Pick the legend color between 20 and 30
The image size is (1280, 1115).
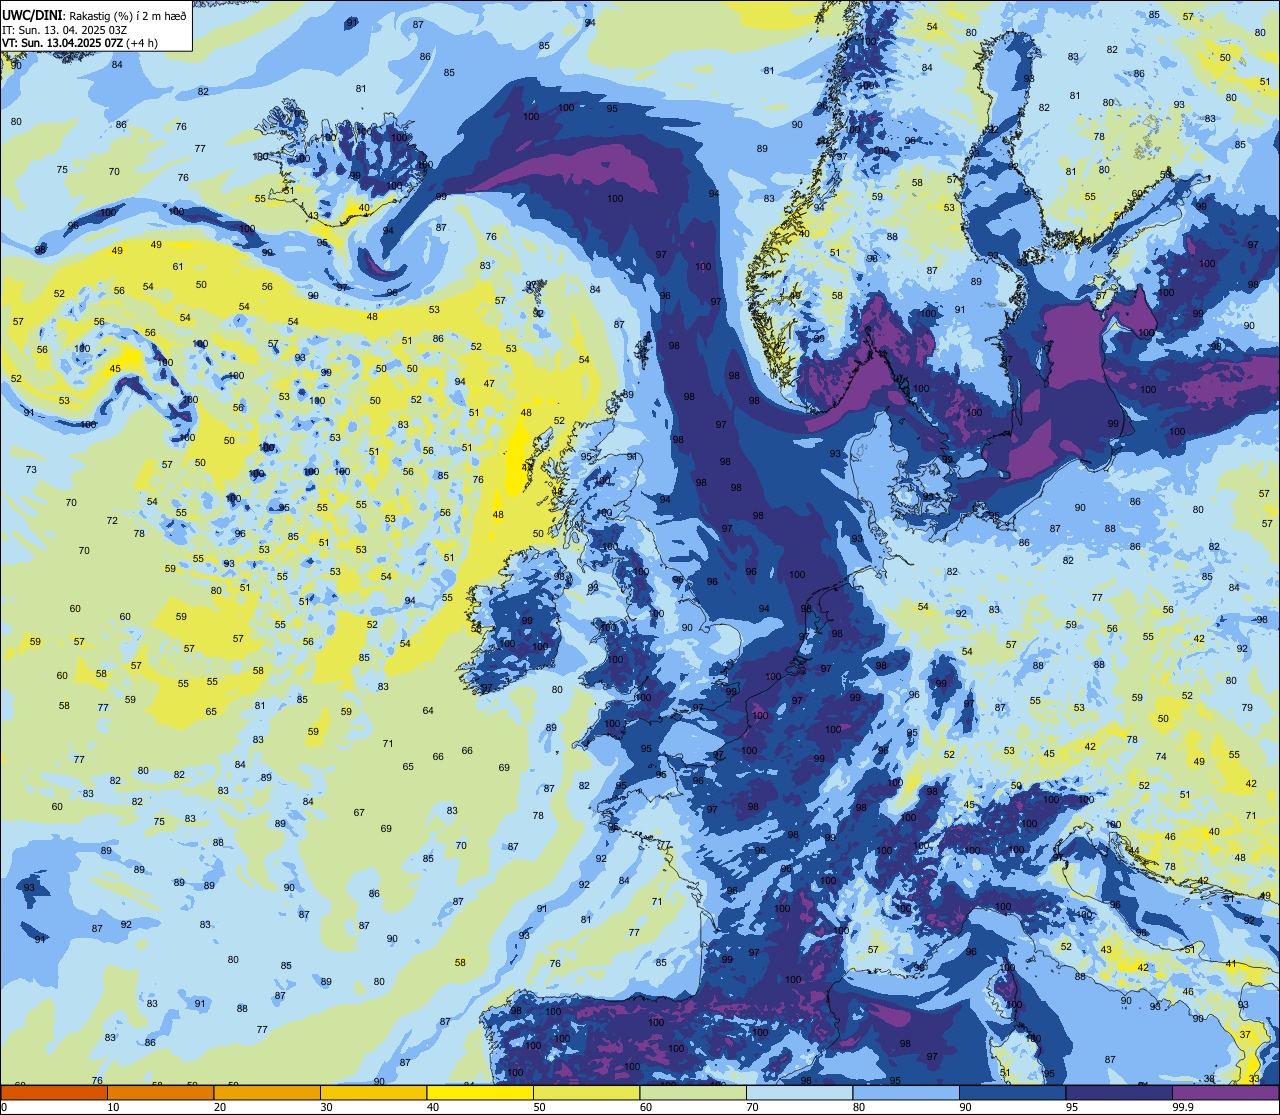(267, 1092)
